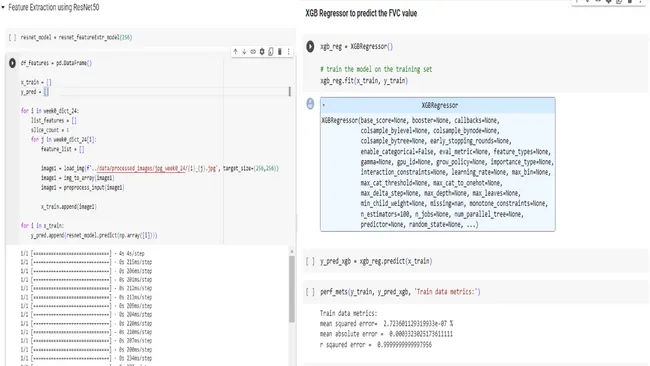
Task: Collapse the XGBRegressor output box header arrow
Action: (324, 105)
